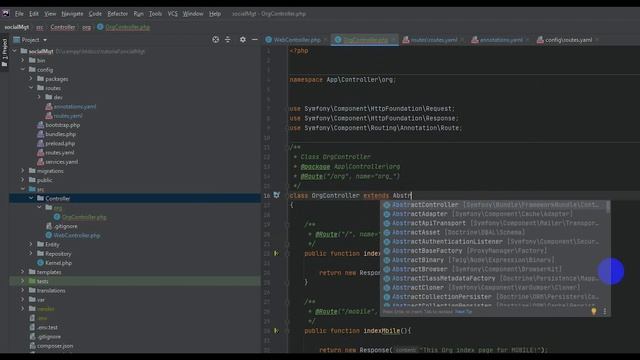
Task: Select bundles.php in the project tree
Action: [60, 134]
